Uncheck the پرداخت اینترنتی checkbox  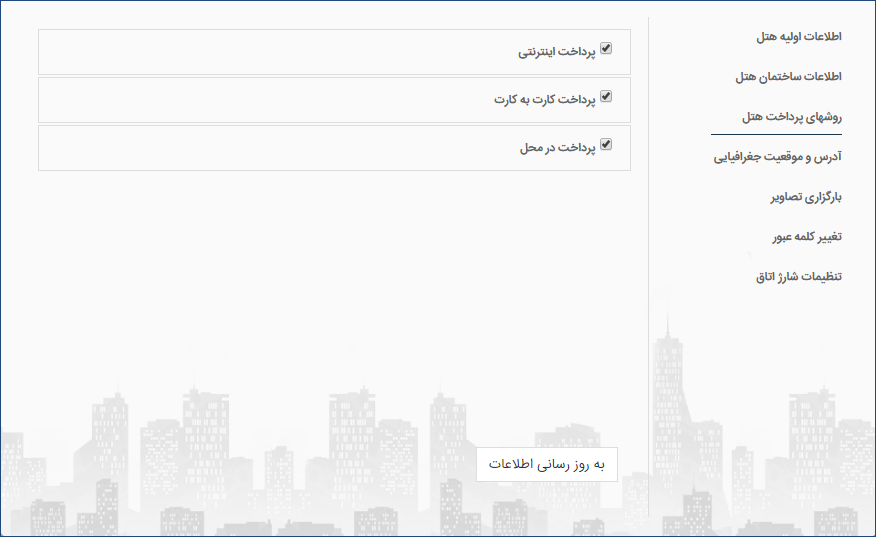[x=606, y=49]
